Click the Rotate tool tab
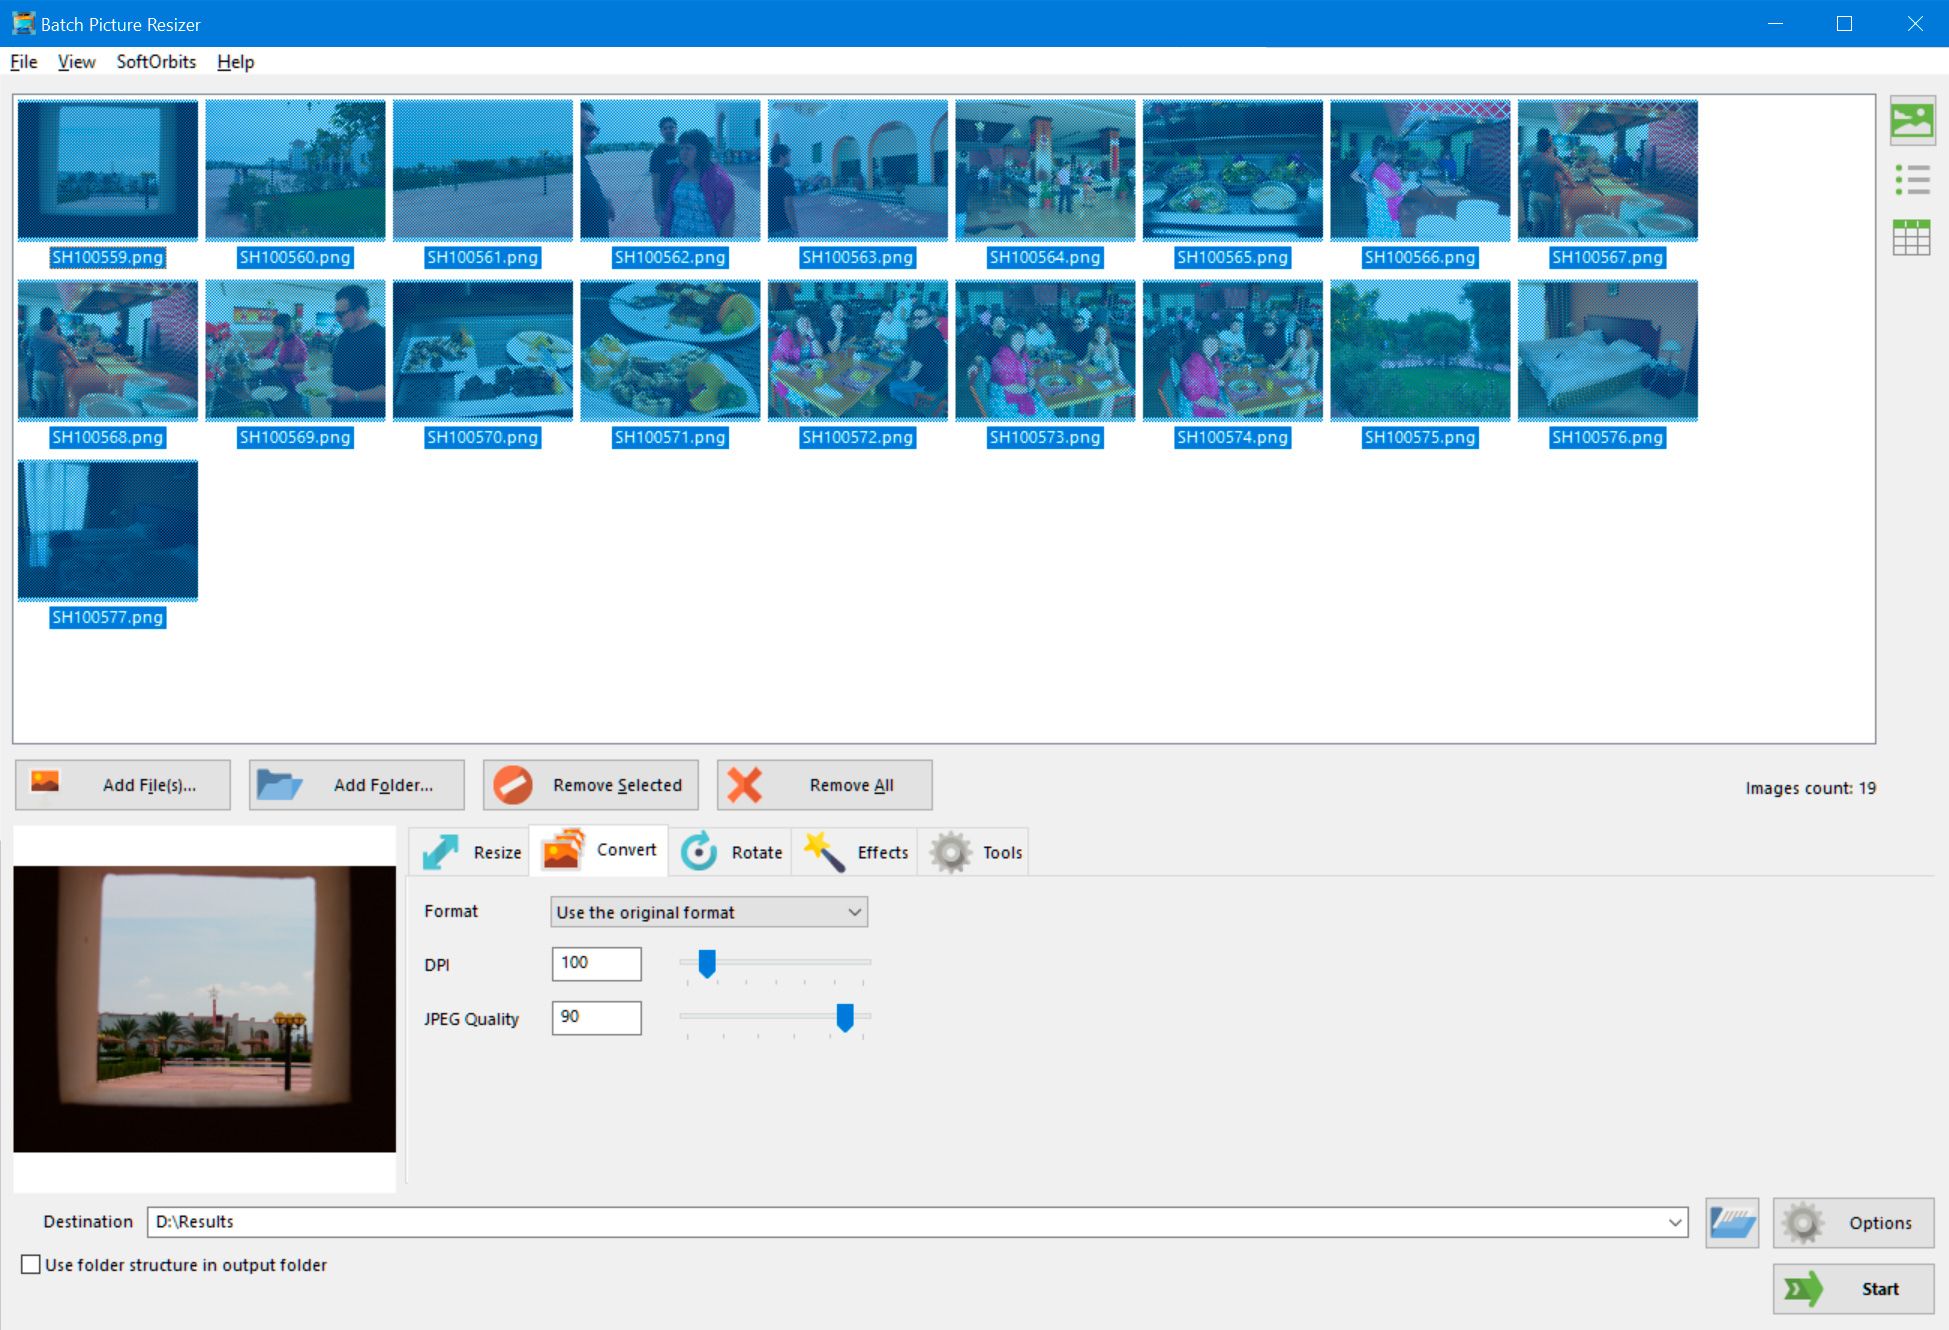 pyautogui.click(x=757, y=852)
